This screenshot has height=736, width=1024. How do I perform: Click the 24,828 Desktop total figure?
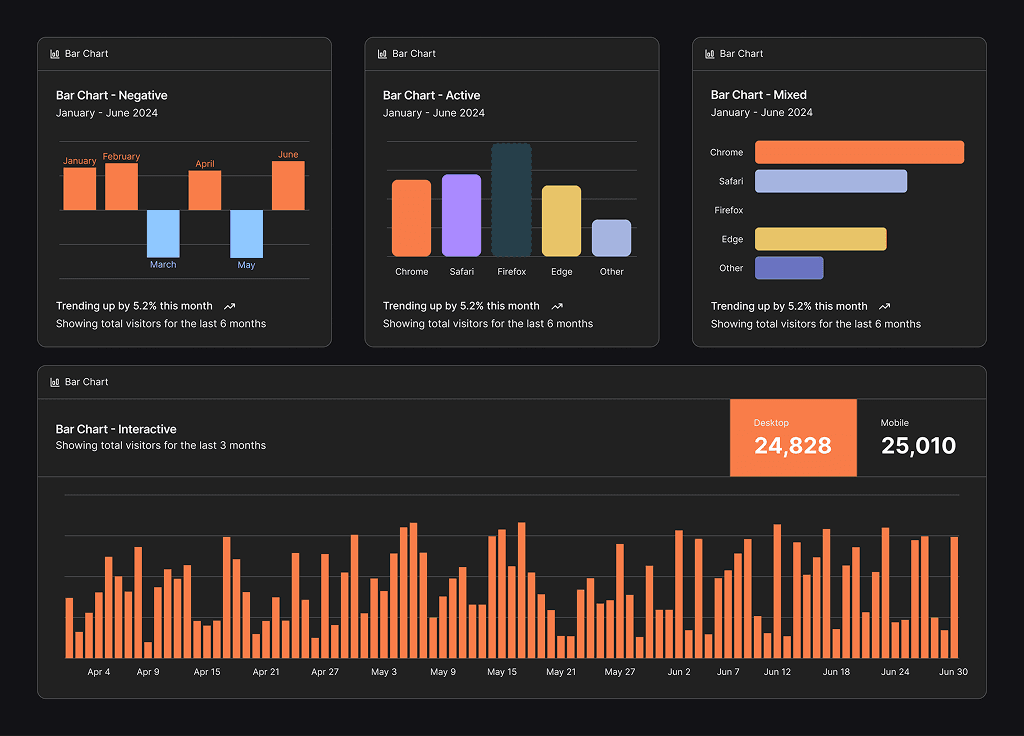tap(791, 446)
